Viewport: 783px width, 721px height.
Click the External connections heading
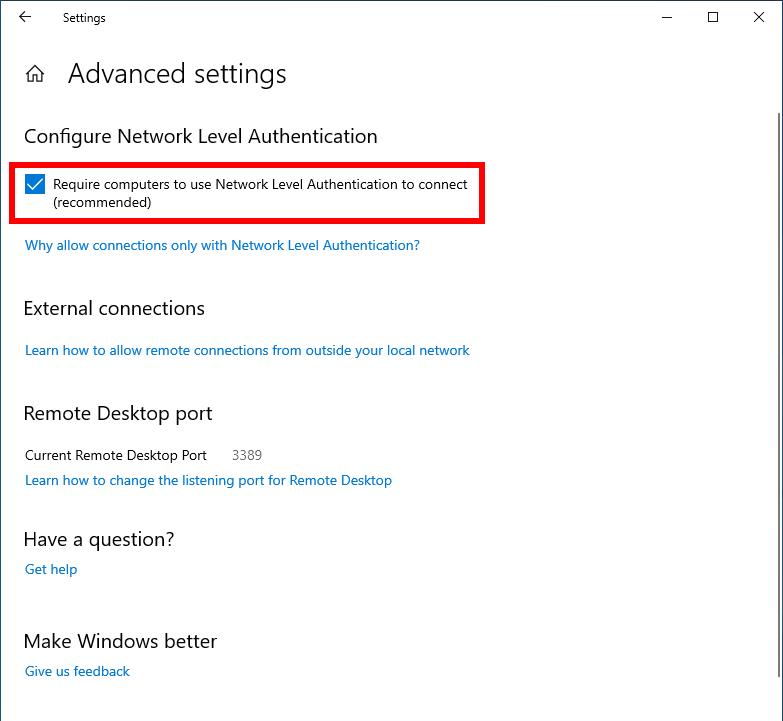tap(114, 309)
